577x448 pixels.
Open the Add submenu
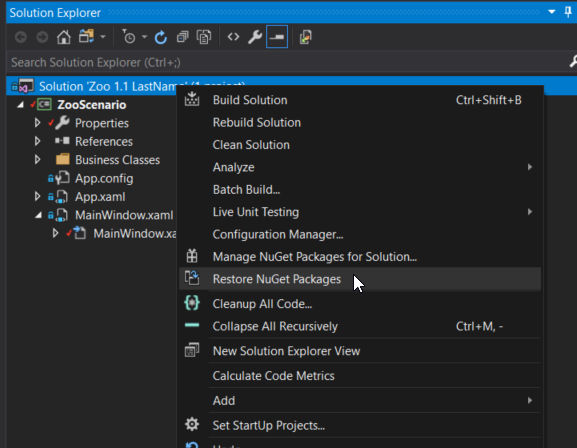click(360, 401)
